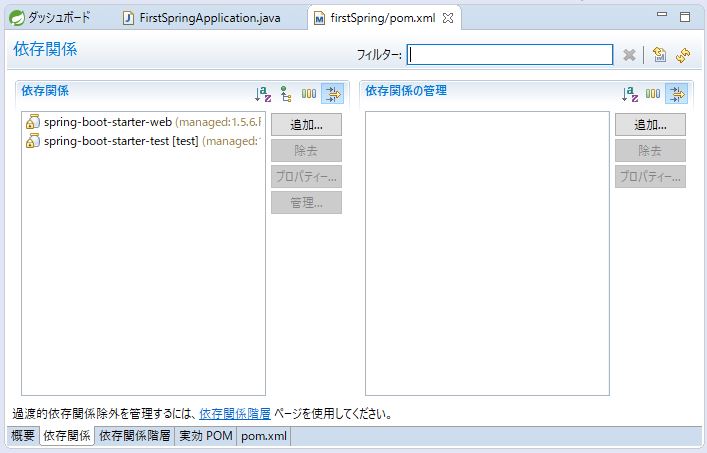The image size is (707, 453).
Task: Switch to the 概要 bottom tab
Action: [x=23, y=436]
